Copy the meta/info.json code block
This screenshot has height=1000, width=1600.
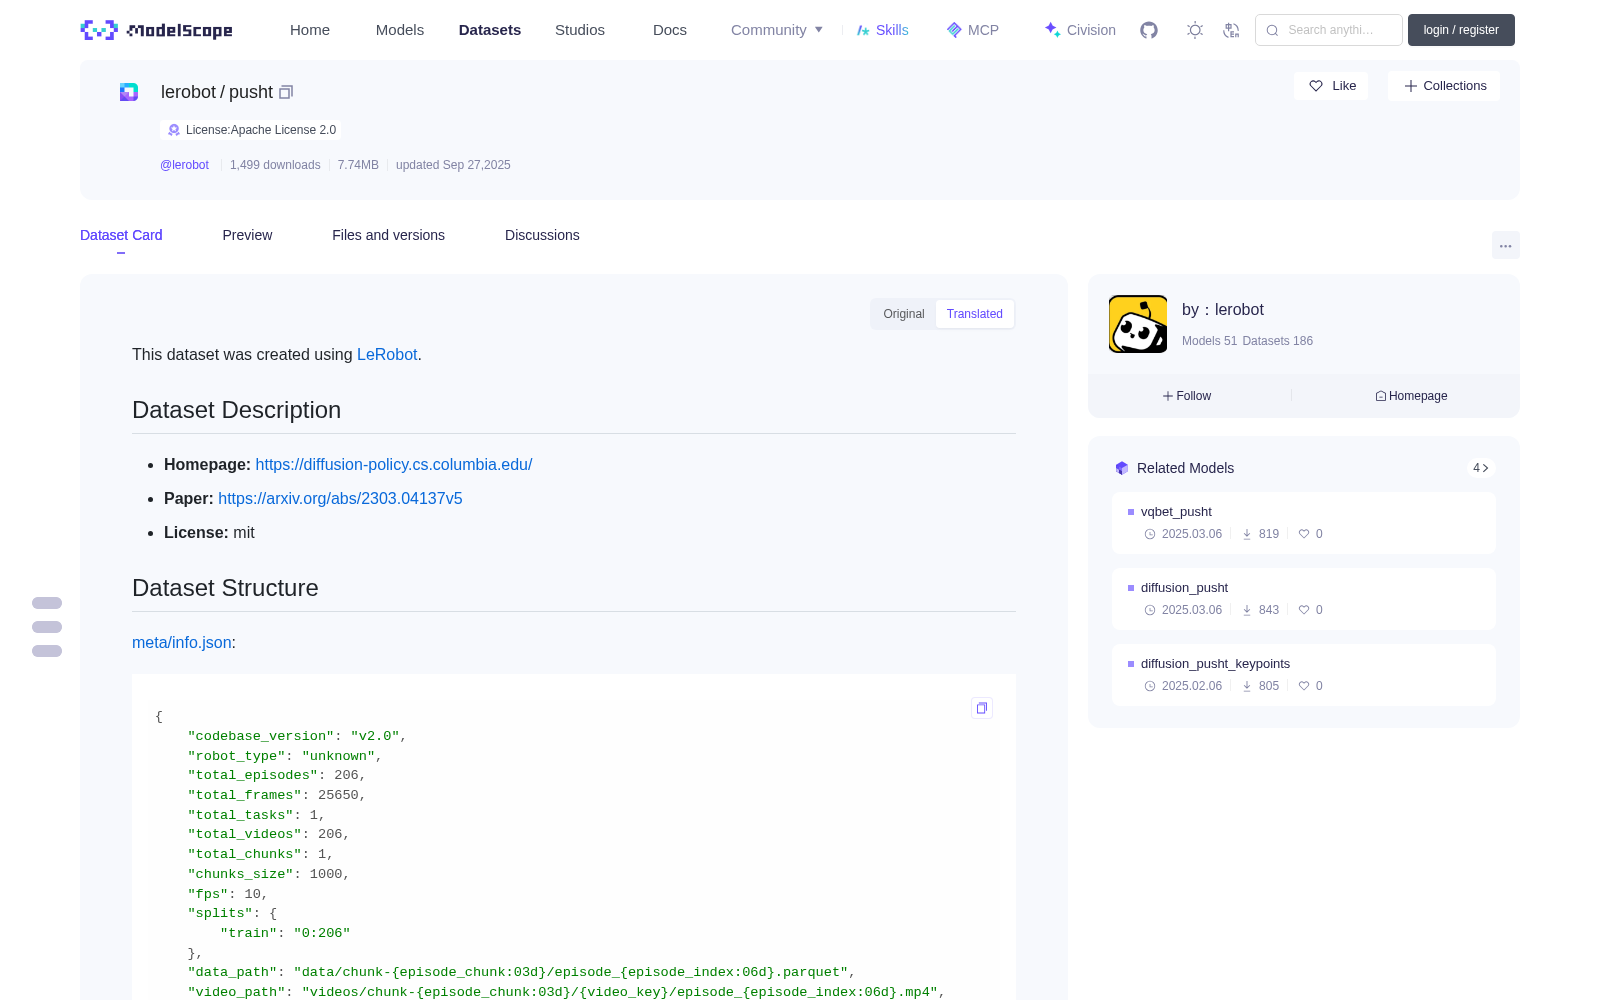coord(982,708)
